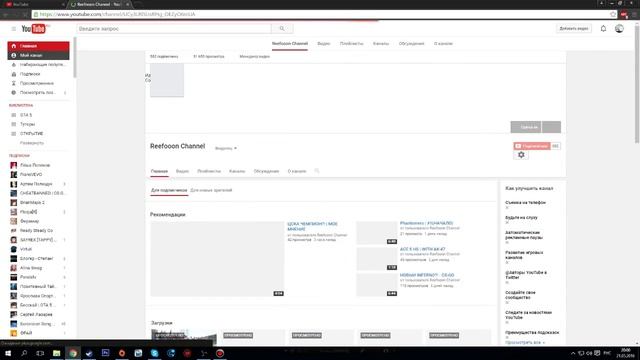Open Skype from the taskbar

[x=155, y=353]
